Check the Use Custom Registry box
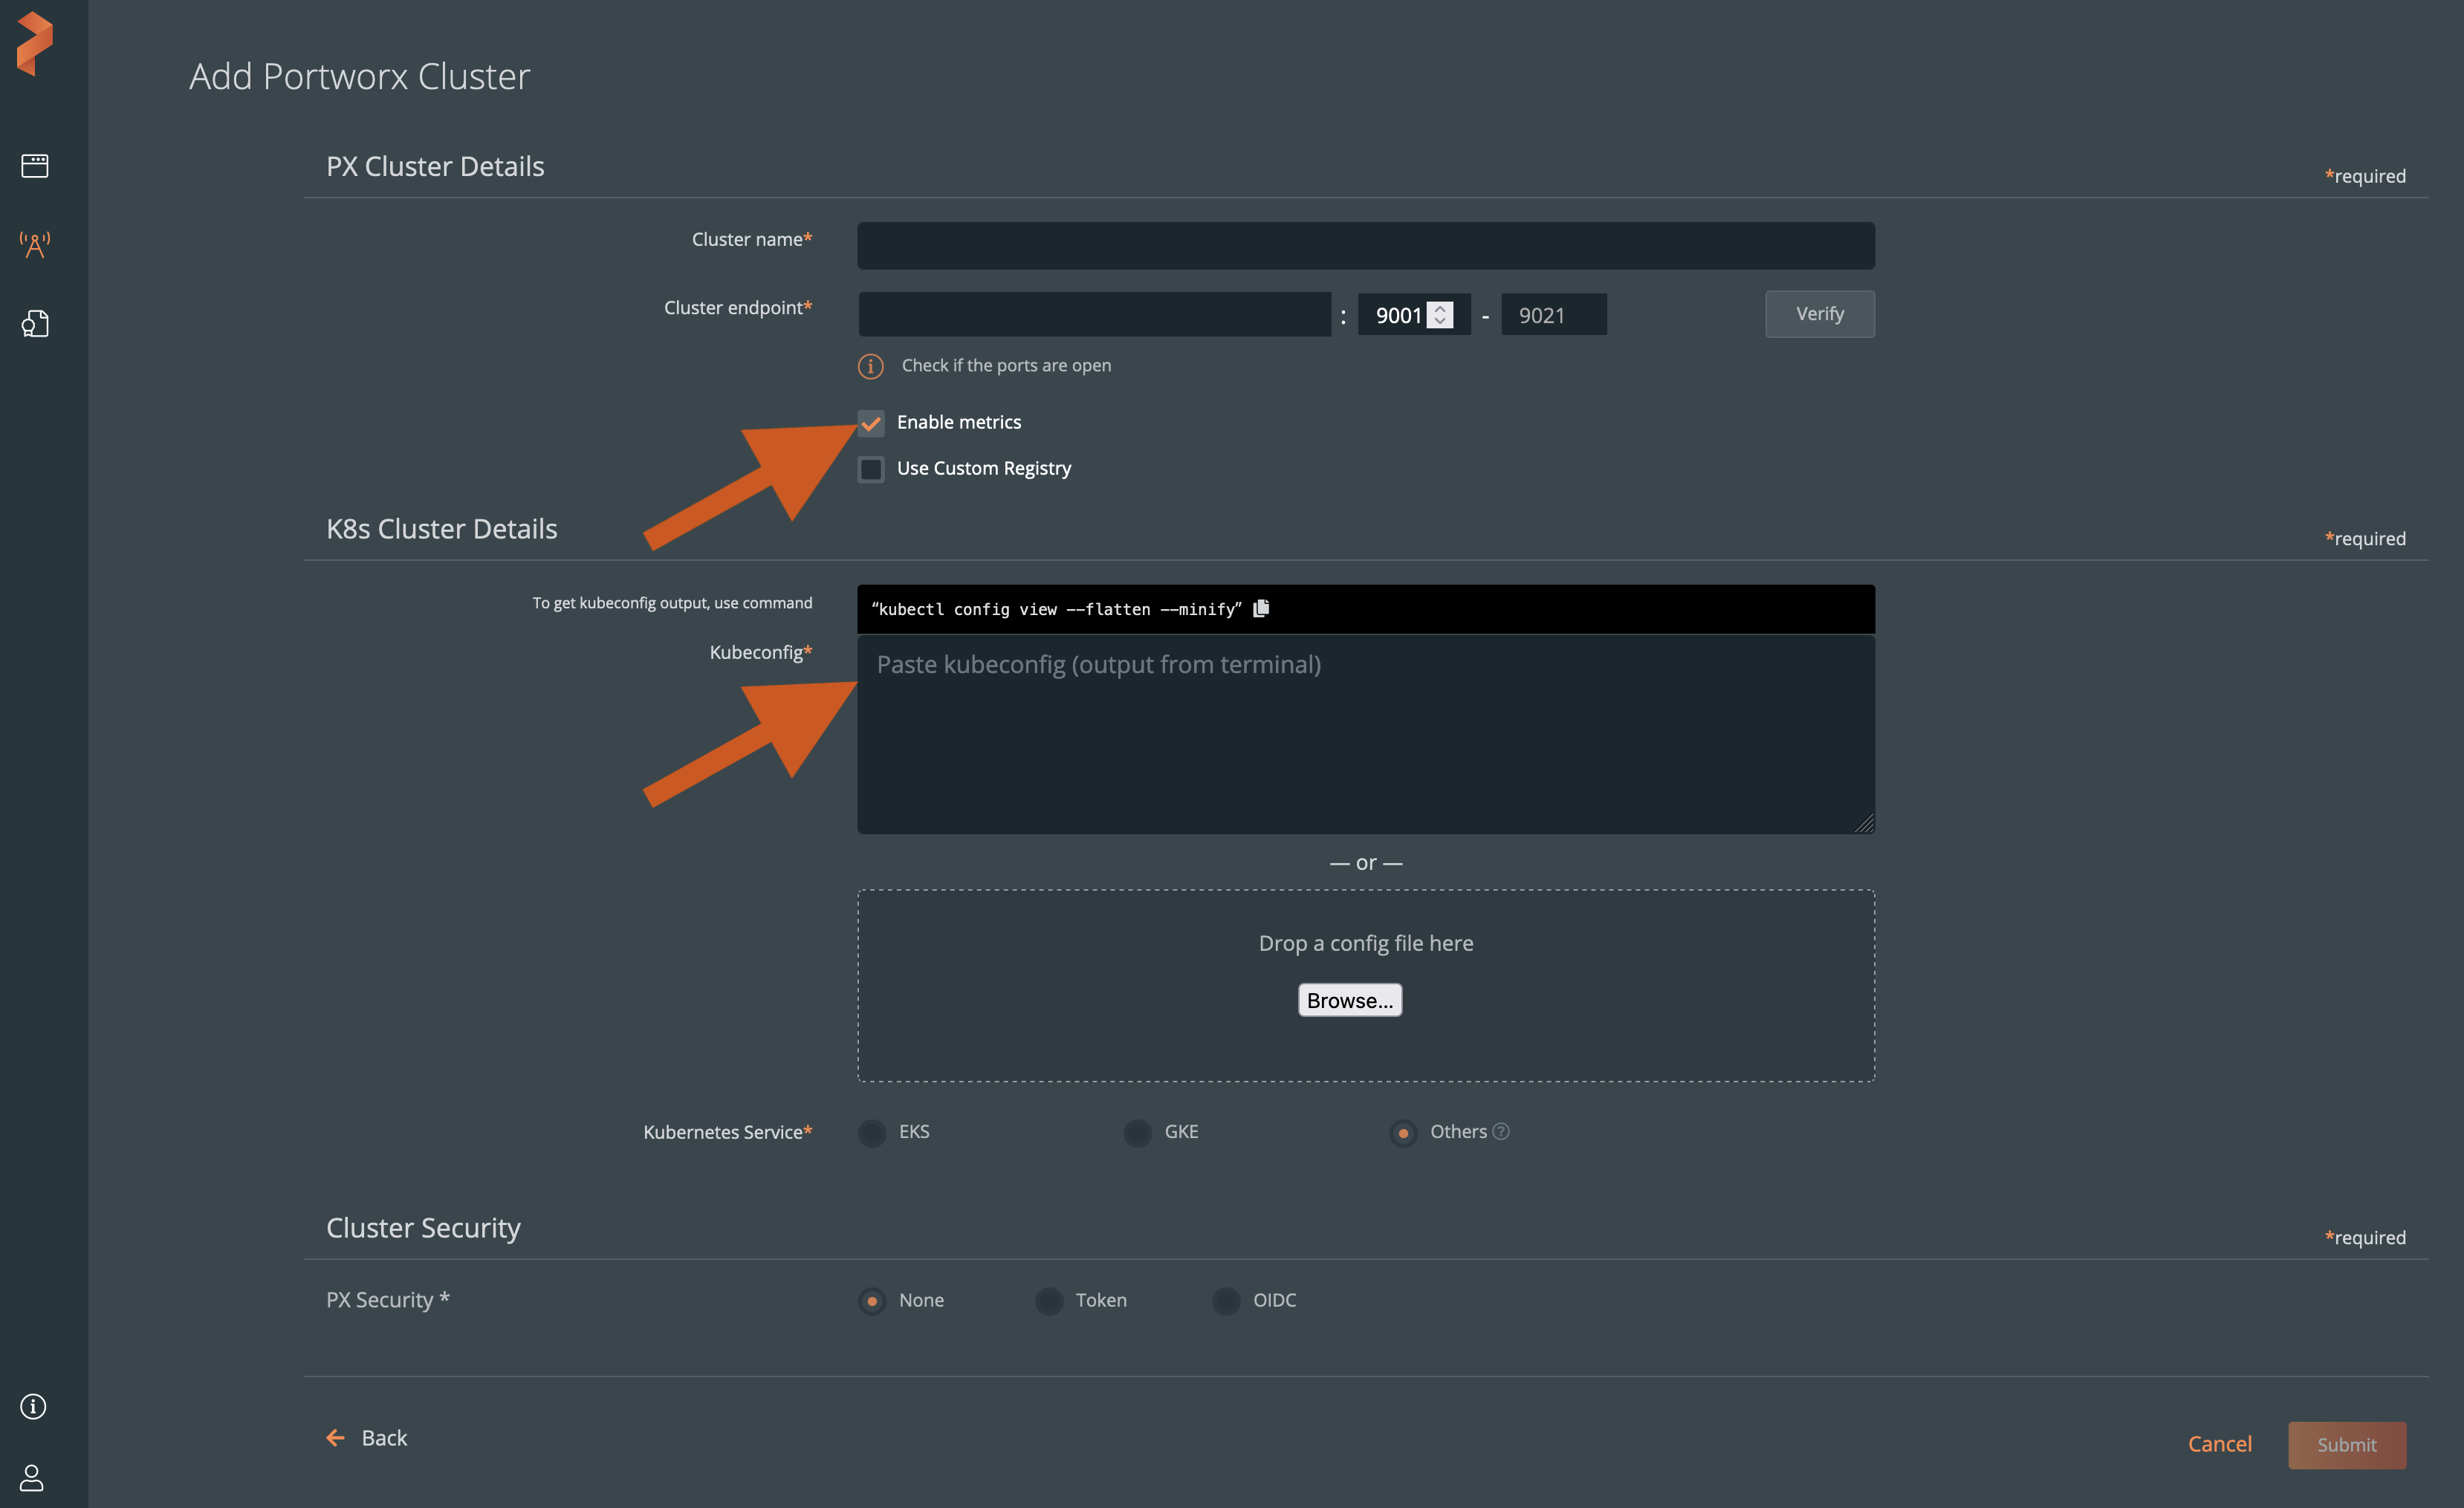Viewport: 2464px width, 1508px height. (871, 469)
